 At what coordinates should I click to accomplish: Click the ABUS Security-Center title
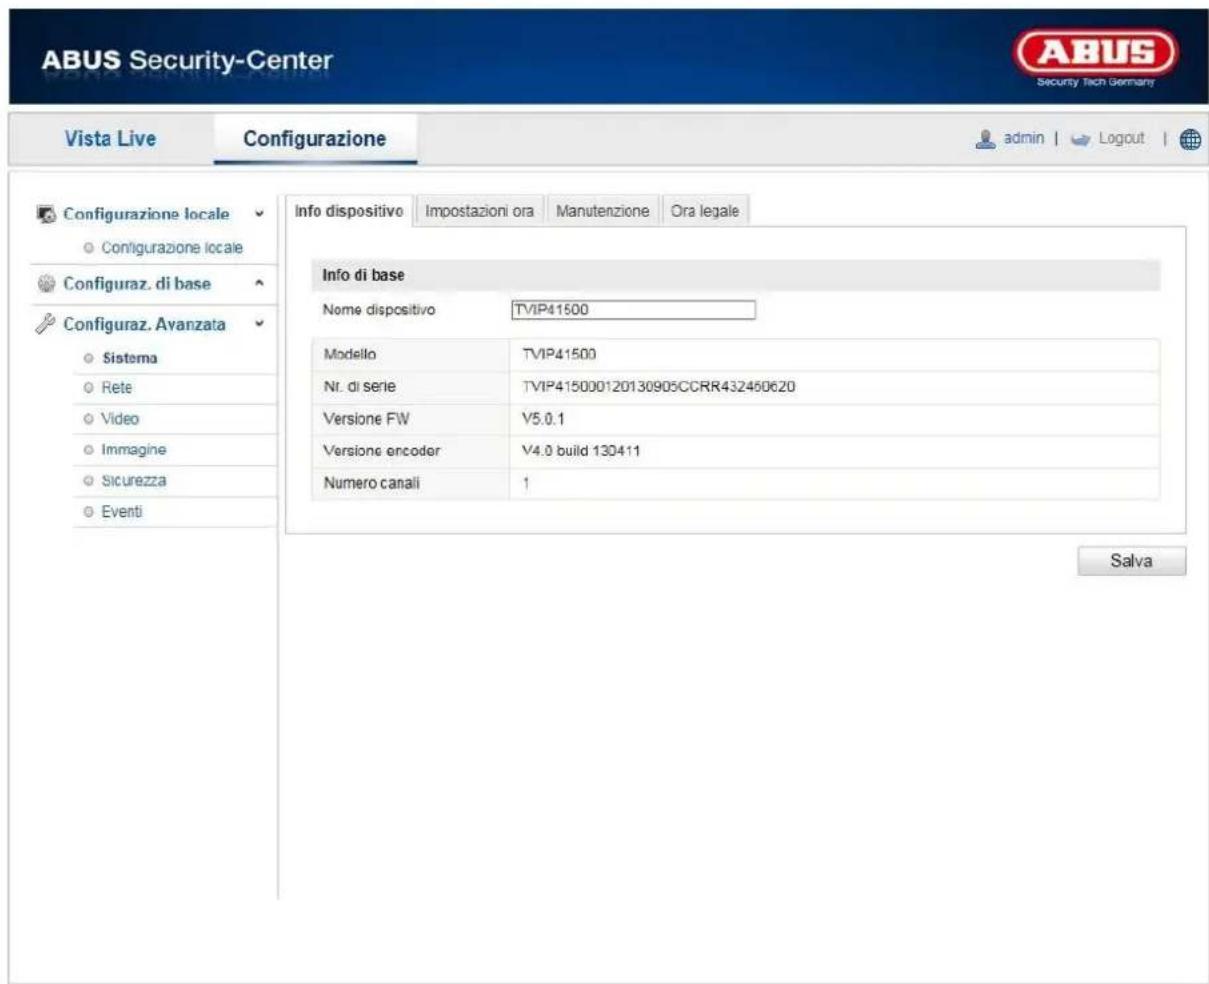(x=187, y=61)
